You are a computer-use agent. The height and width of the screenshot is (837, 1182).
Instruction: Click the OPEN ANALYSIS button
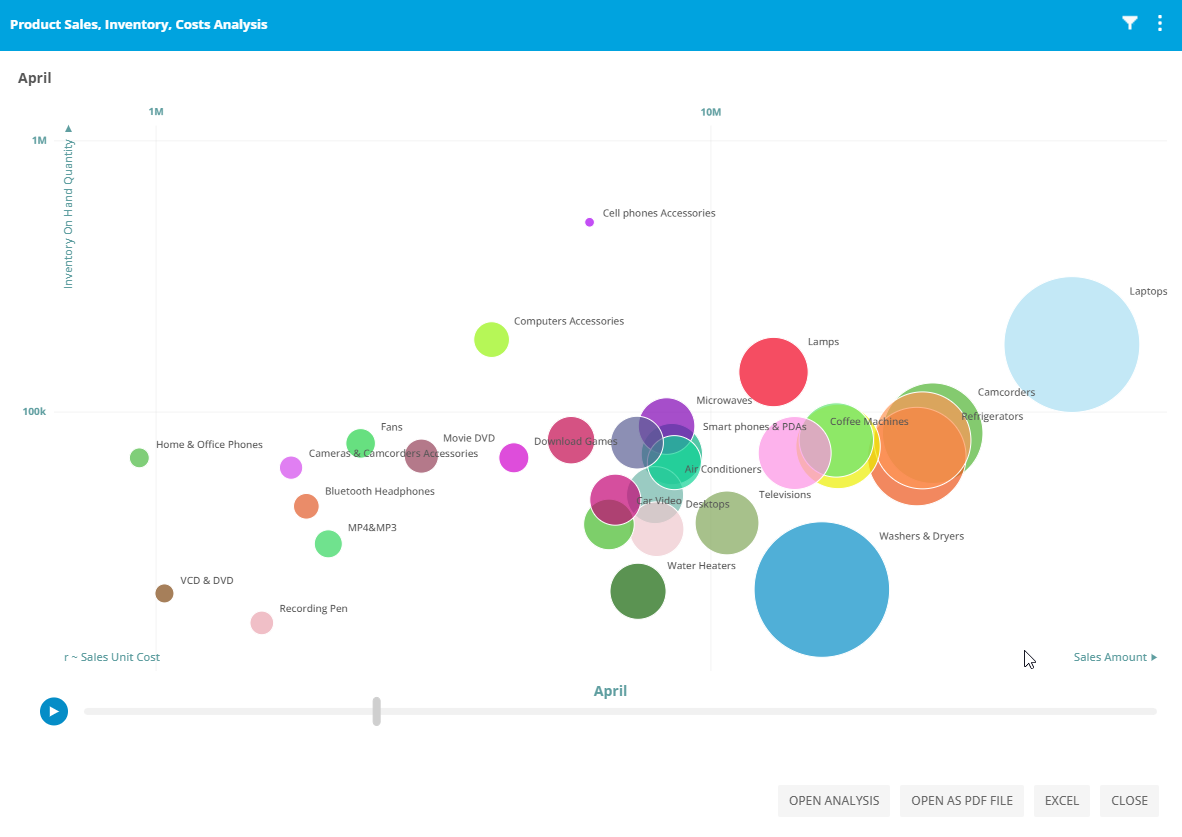833,801
